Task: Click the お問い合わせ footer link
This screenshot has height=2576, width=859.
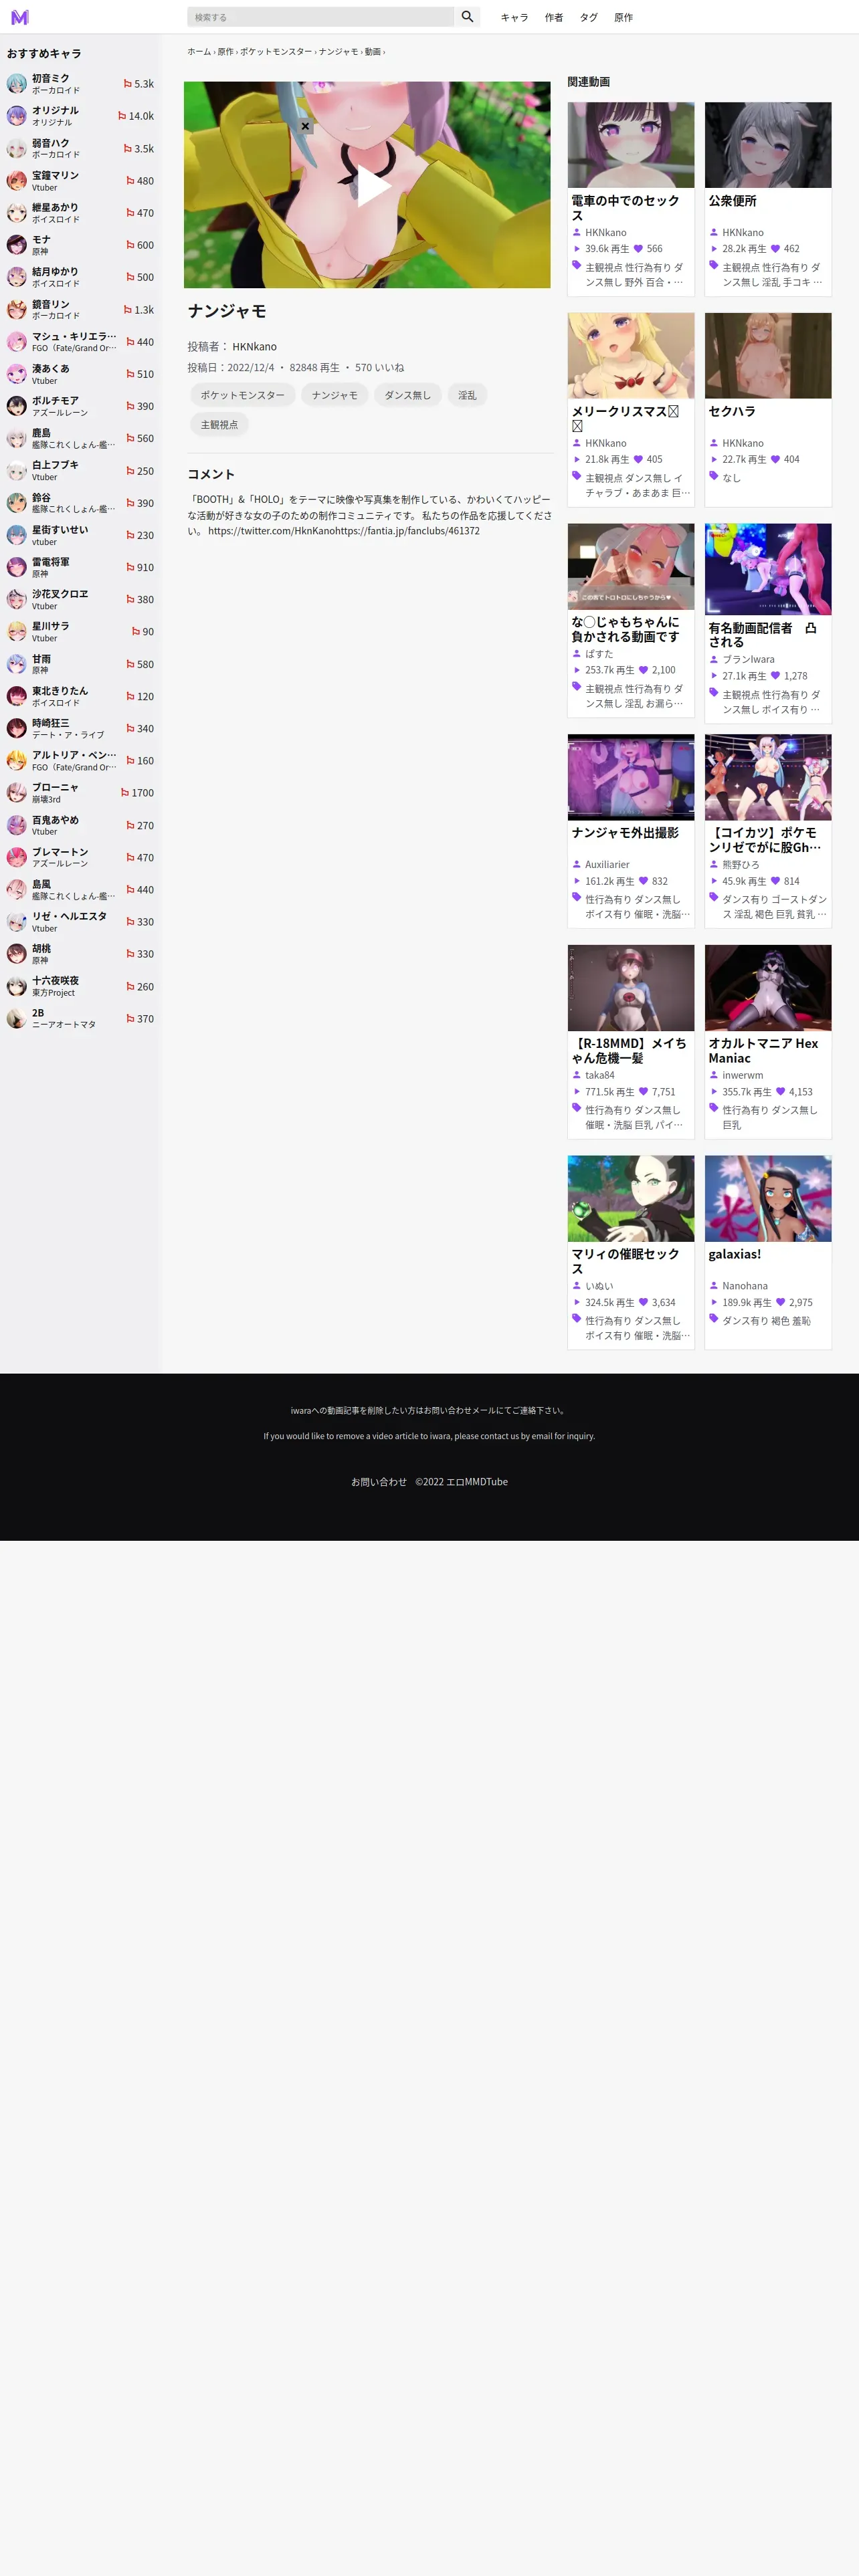Action: coord(379,1482)
